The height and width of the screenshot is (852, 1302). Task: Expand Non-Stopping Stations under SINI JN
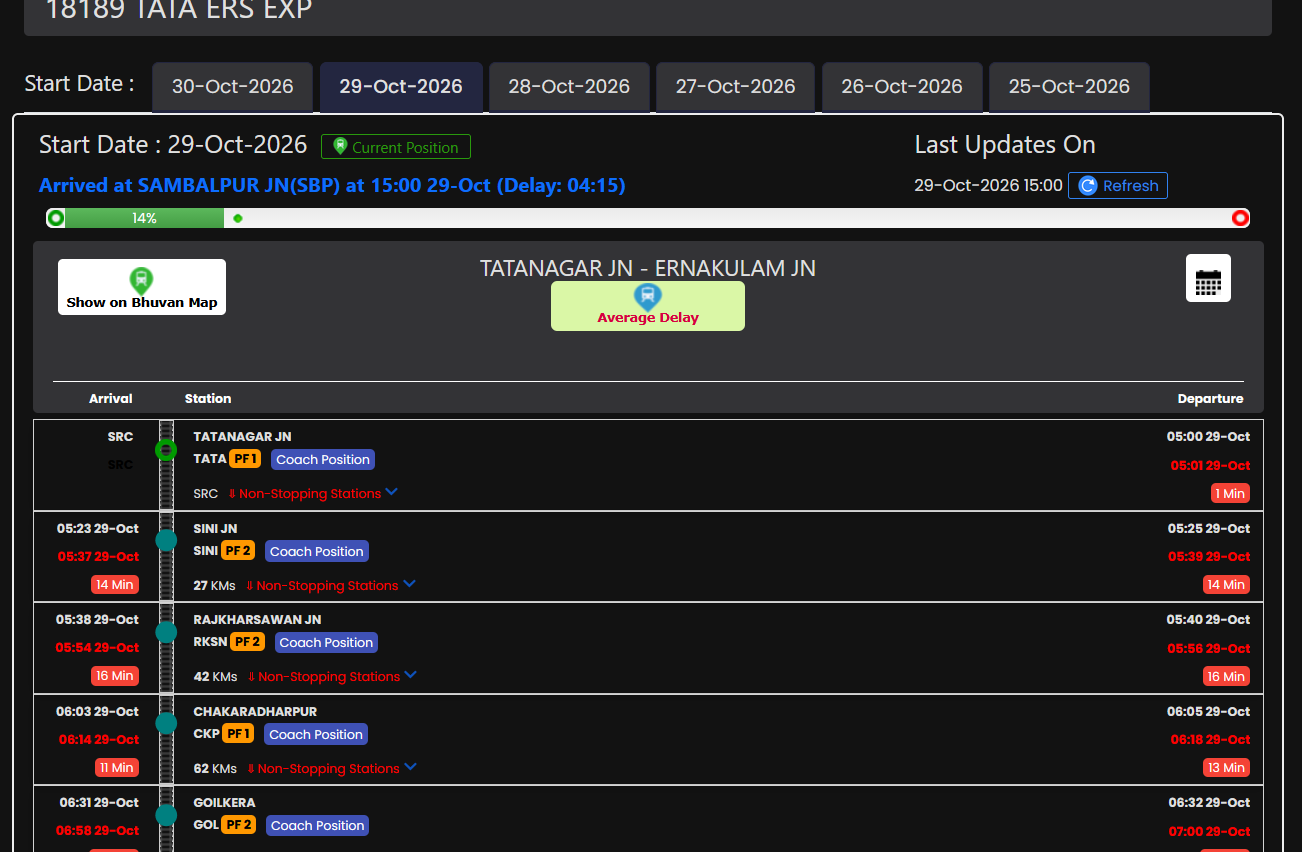pos(330,585)
